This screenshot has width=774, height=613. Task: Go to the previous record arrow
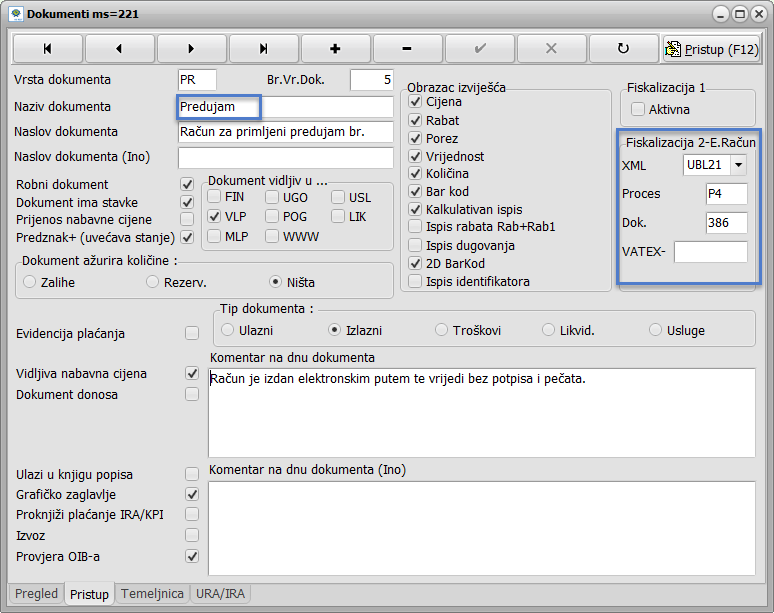[x=119, y=48]
